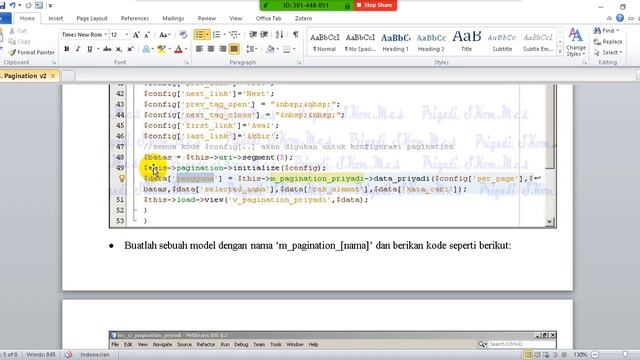Click Replace button
This screenshot has width=640, height=360.
[x=608, y=42]
